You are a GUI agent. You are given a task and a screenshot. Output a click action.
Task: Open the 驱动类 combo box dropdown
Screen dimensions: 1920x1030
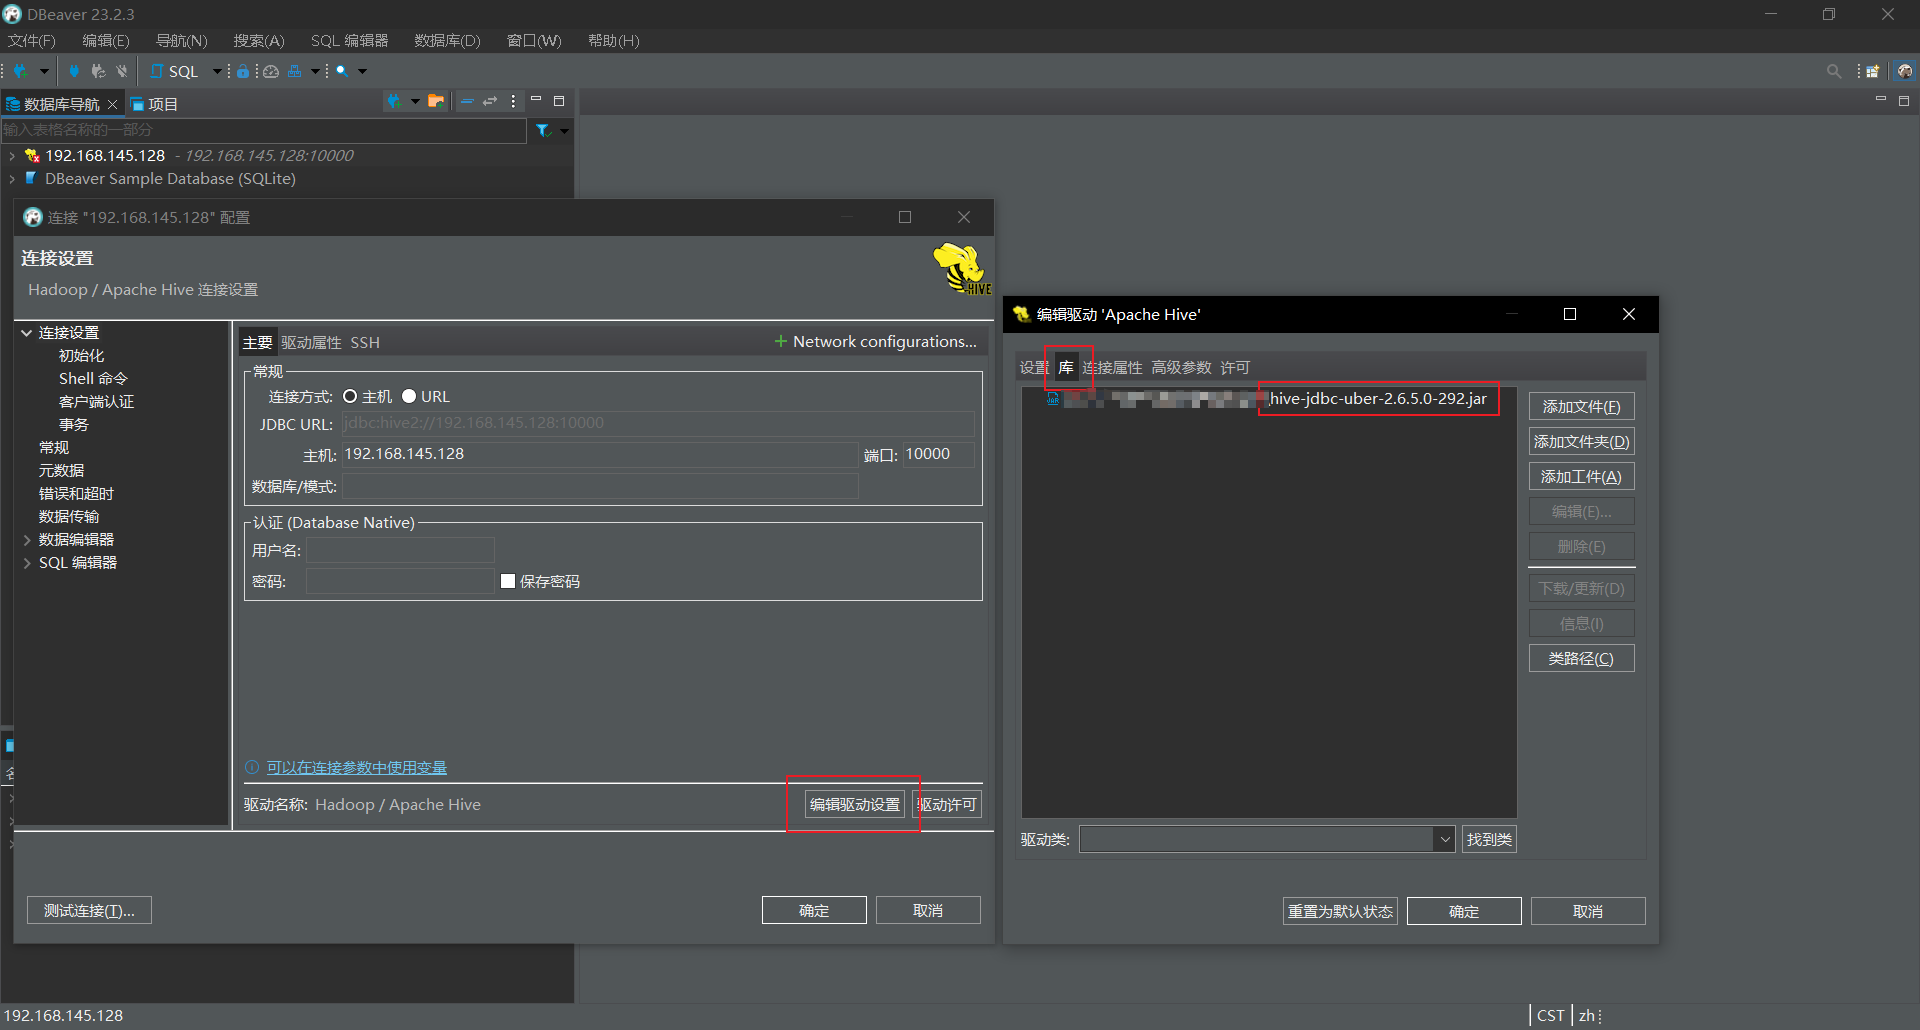(1444, 840)
